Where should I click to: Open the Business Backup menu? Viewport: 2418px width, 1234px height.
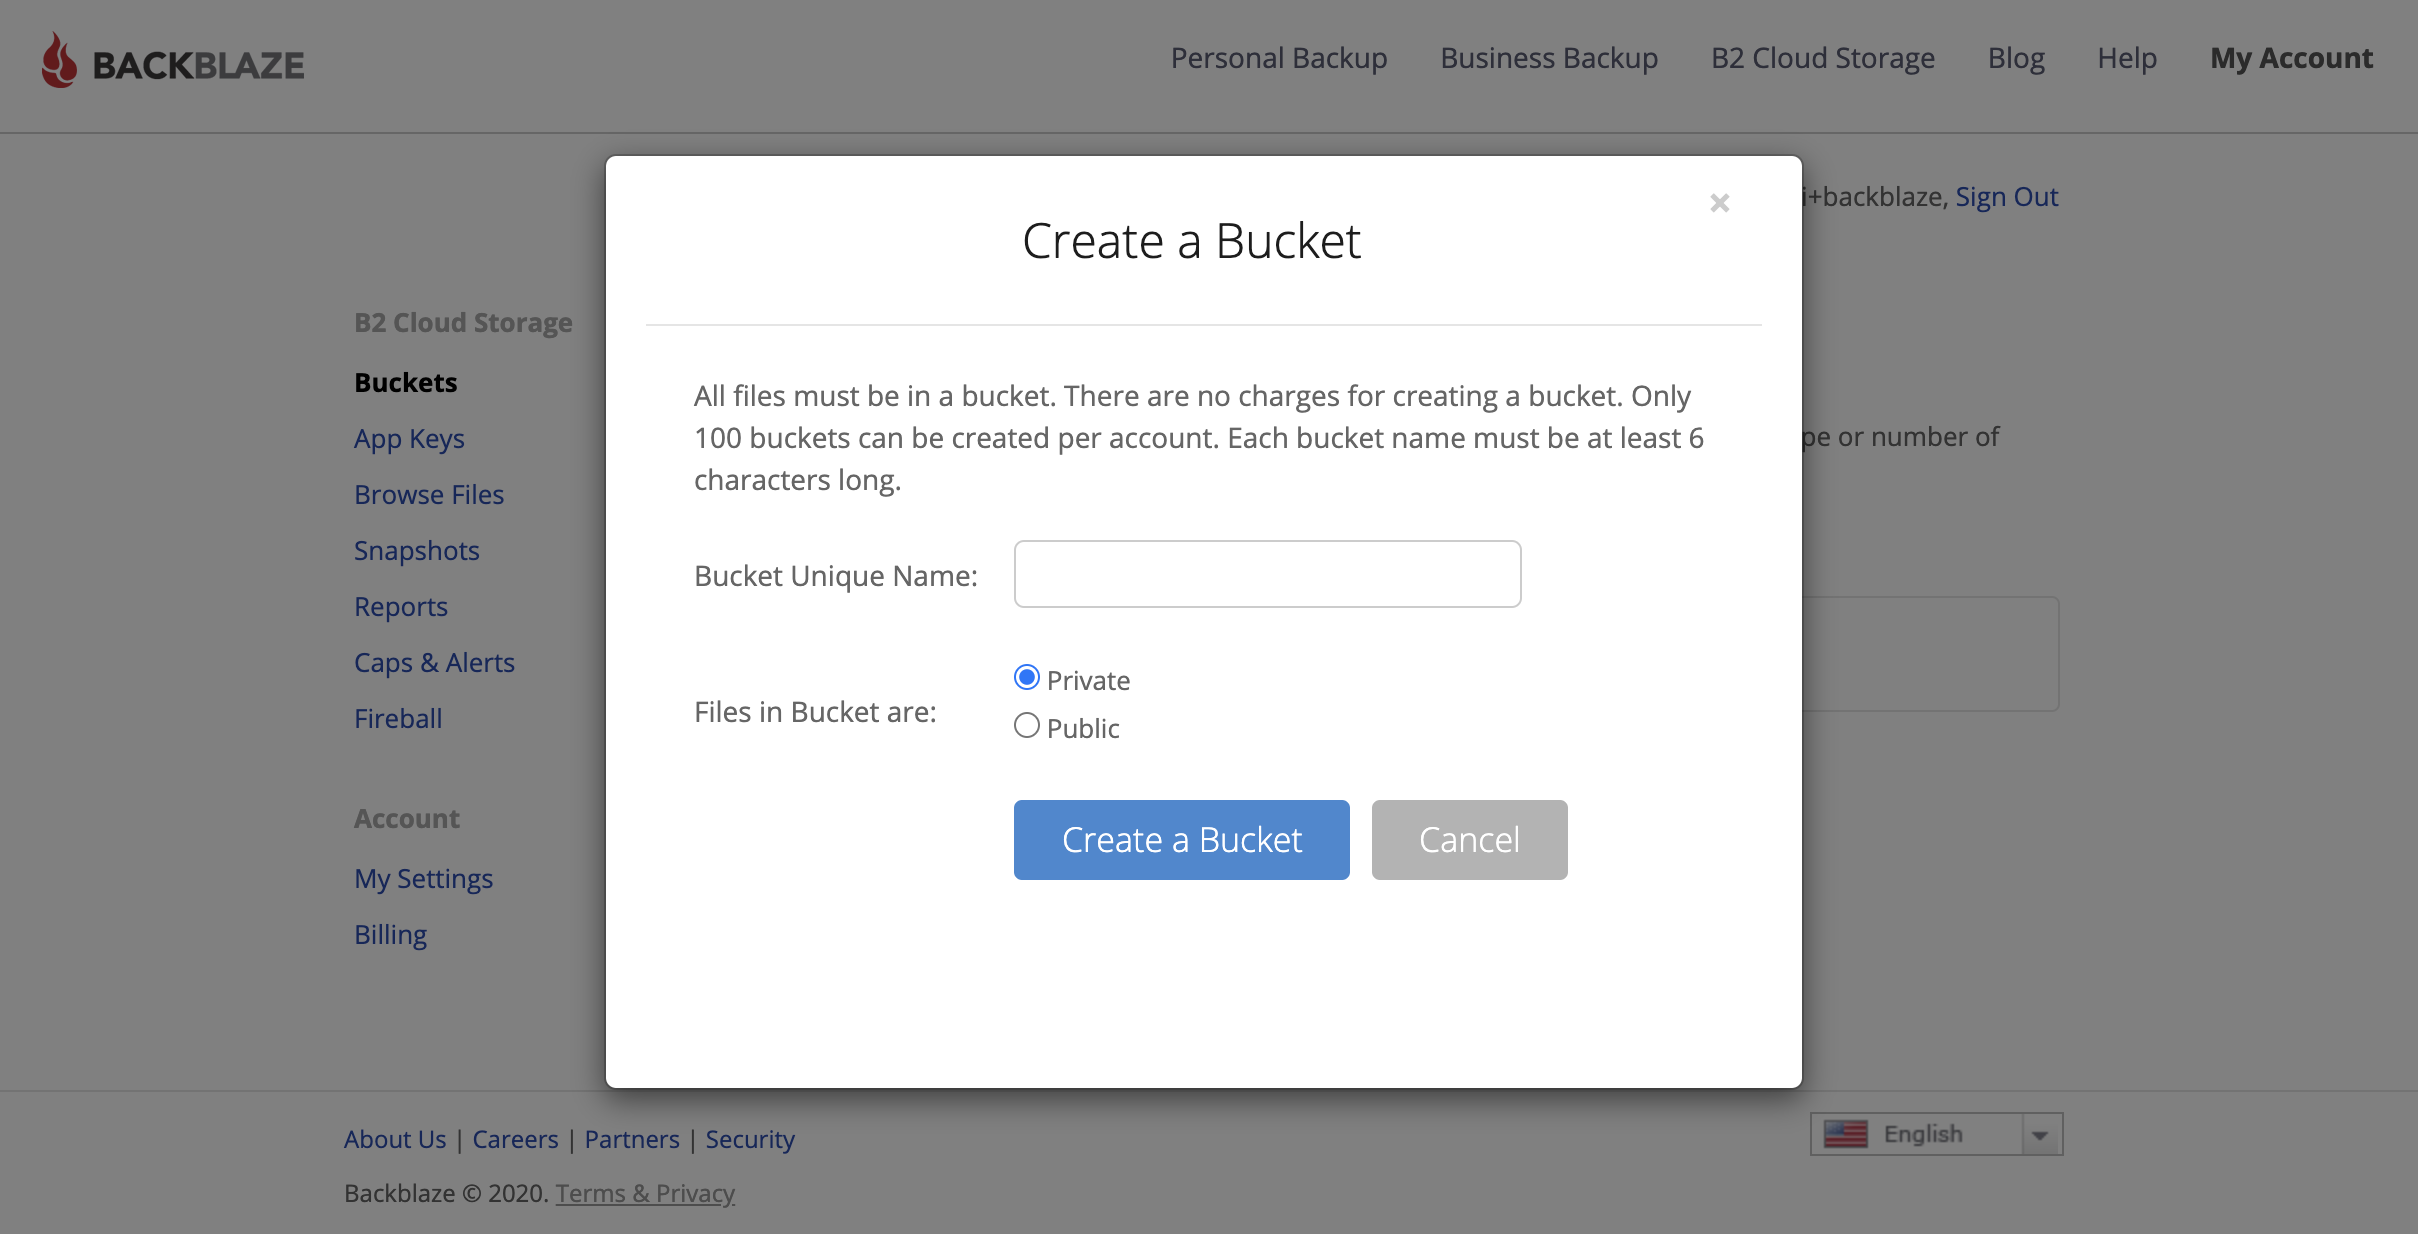[1547, 58]
